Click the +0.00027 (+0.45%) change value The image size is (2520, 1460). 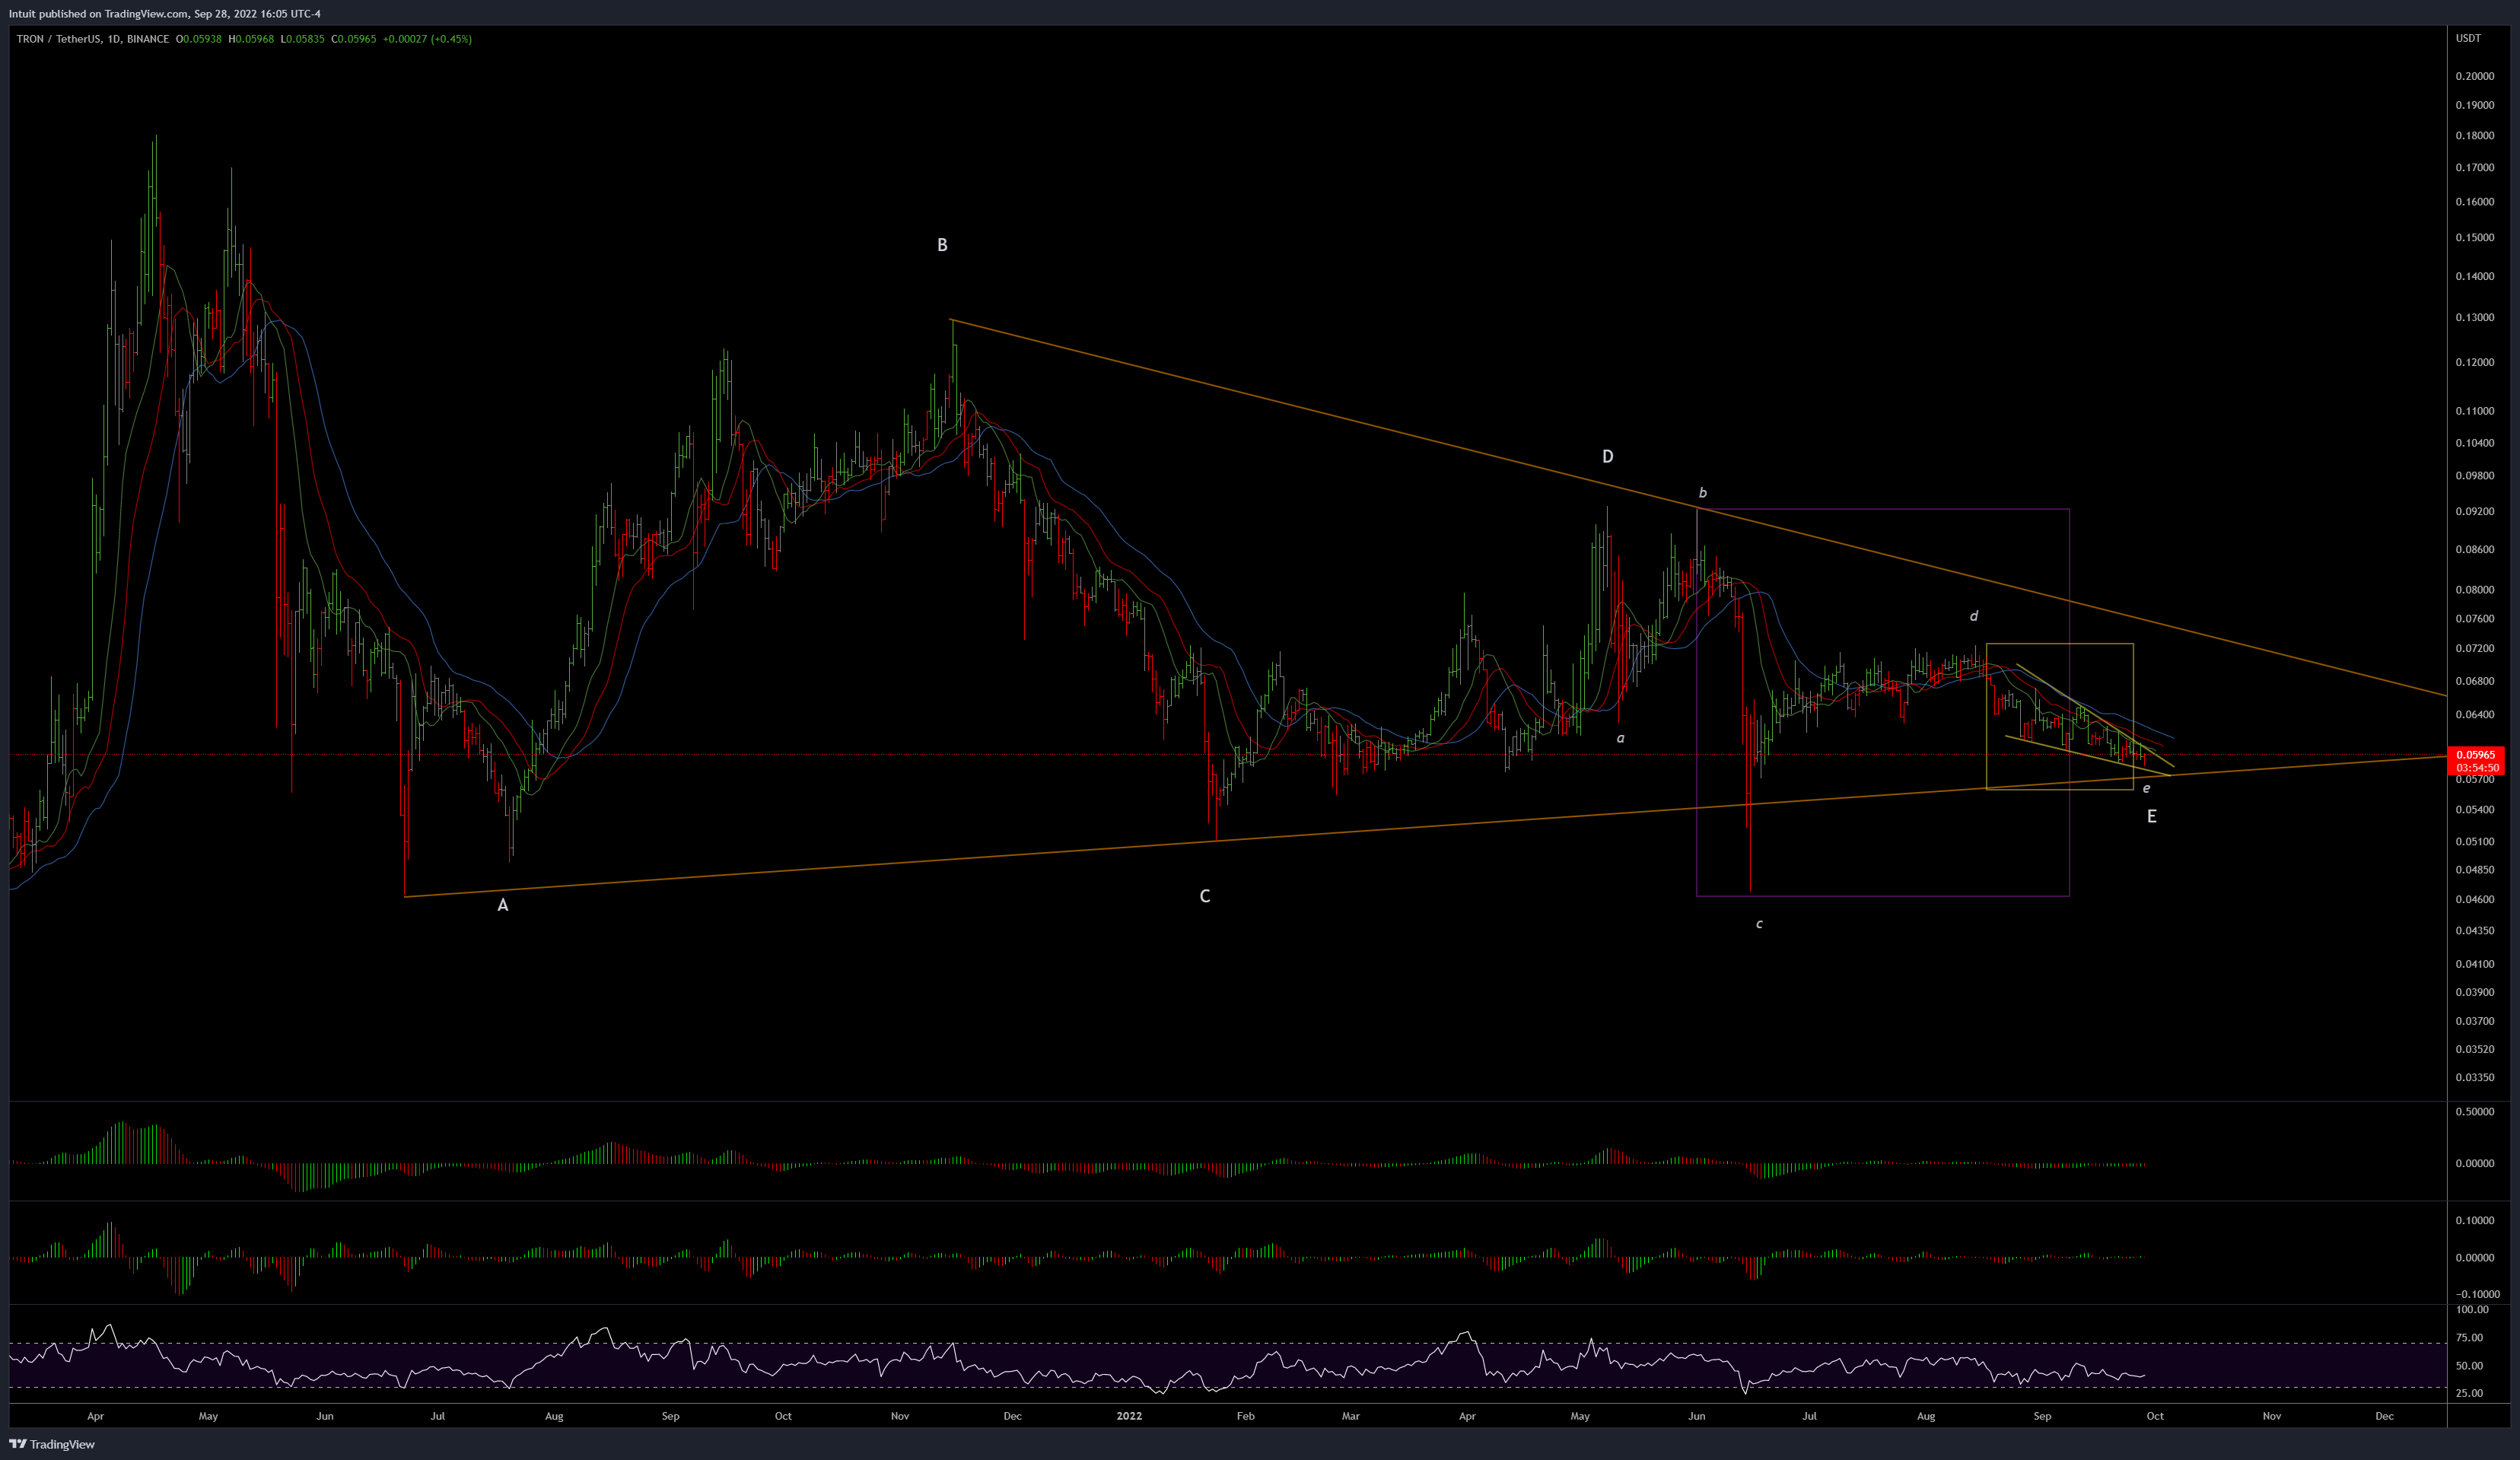(427, 39)
